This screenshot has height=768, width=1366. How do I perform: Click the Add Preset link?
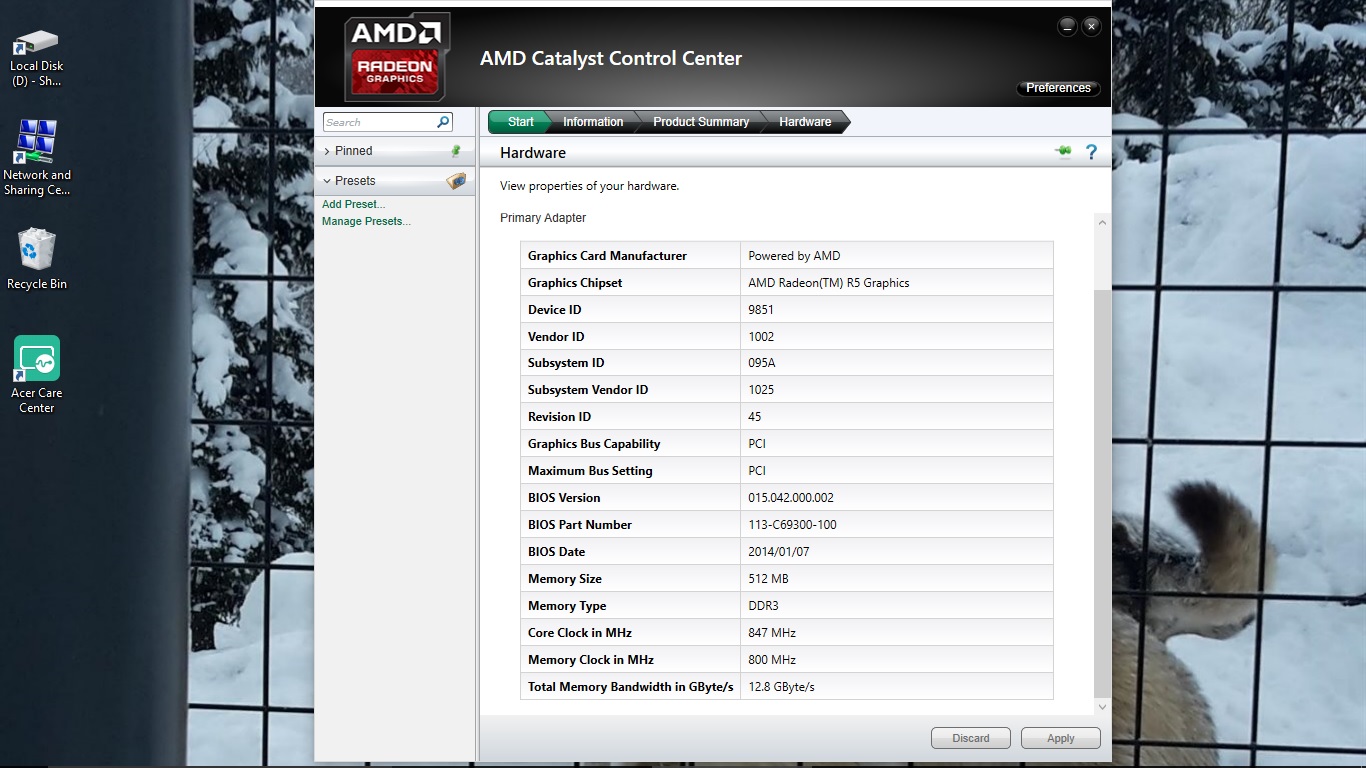point(353,204)
